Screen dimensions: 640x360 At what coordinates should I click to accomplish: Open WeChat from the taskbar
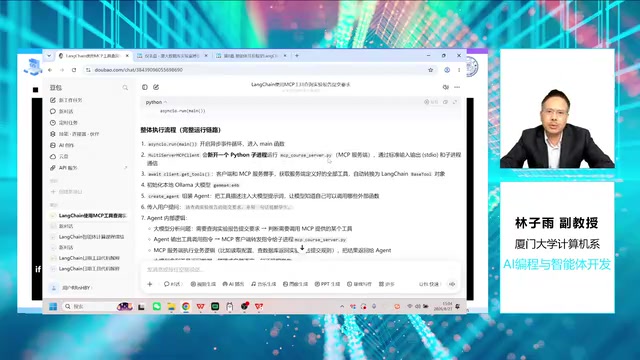tap(157, 307)
